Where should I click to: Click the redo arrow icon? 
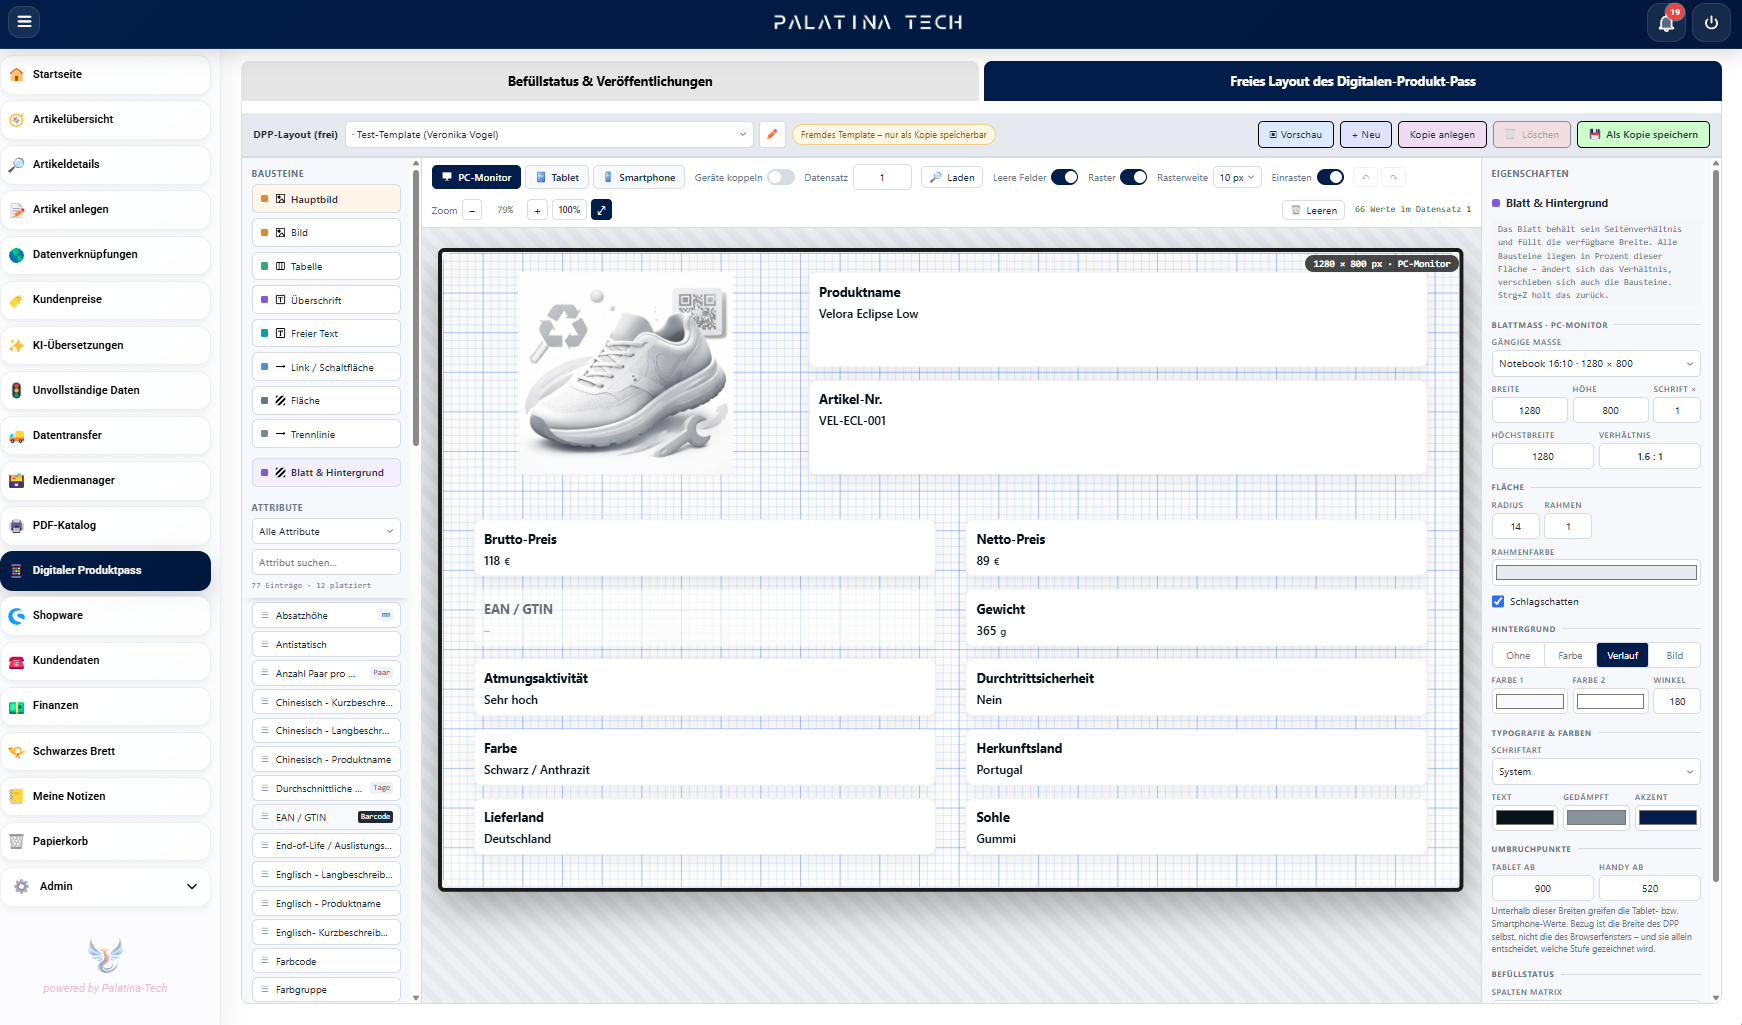1393,177
